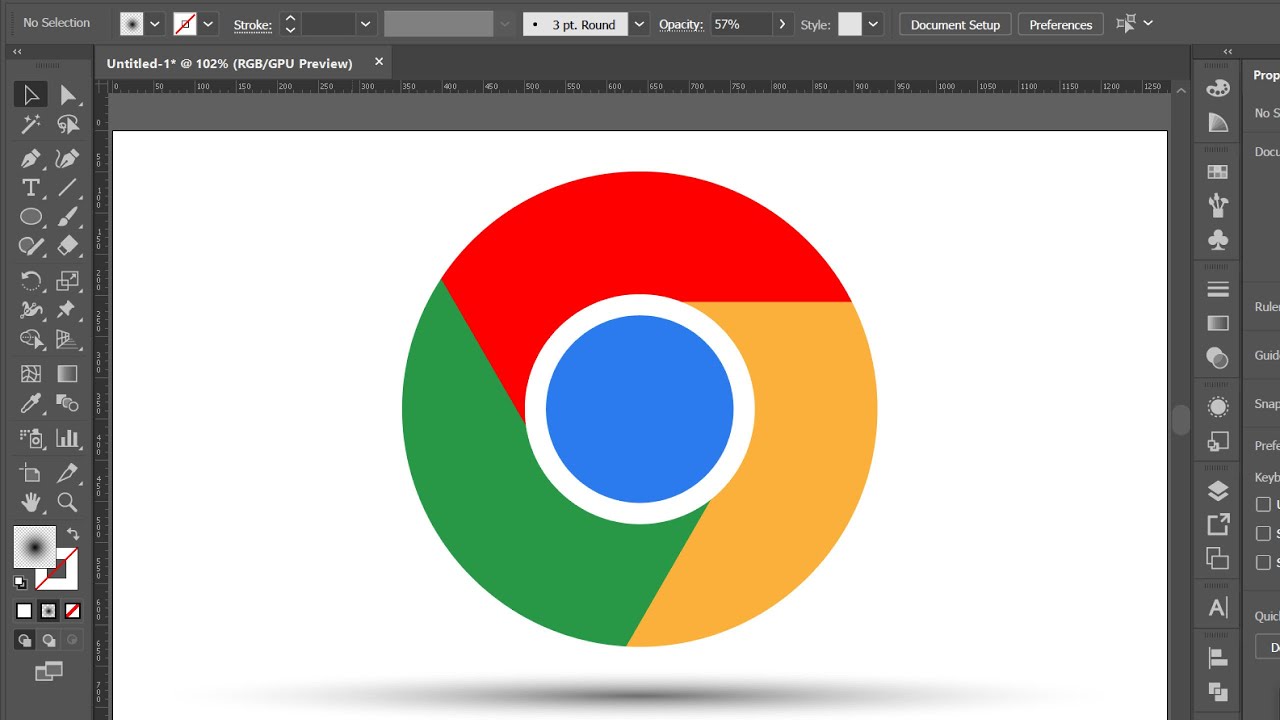Open the Color palette panel icon
The height and width of the screenshot is (720, 1280).
[1218, 88]
